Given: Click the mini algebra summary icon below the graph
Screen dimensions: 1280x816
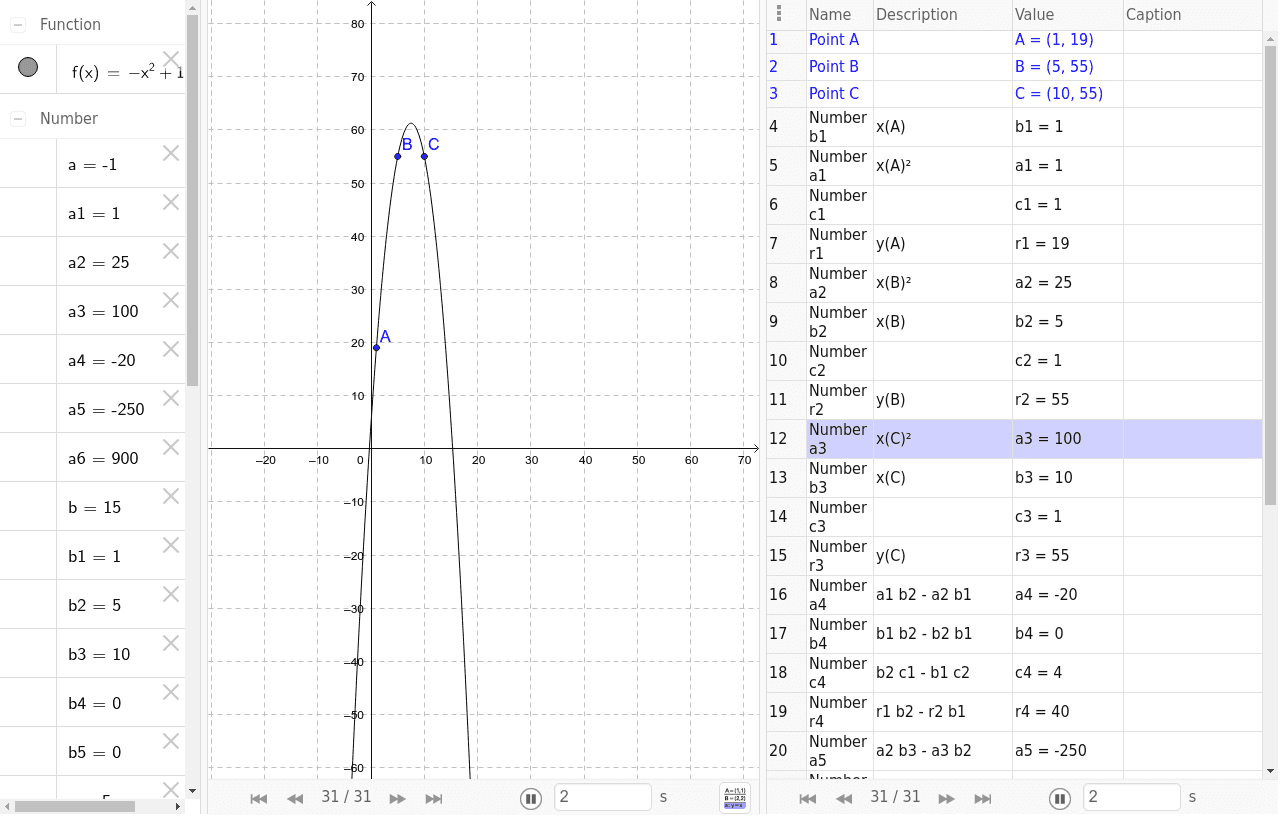Looking at the screenshot, I should tap(734, 796).
